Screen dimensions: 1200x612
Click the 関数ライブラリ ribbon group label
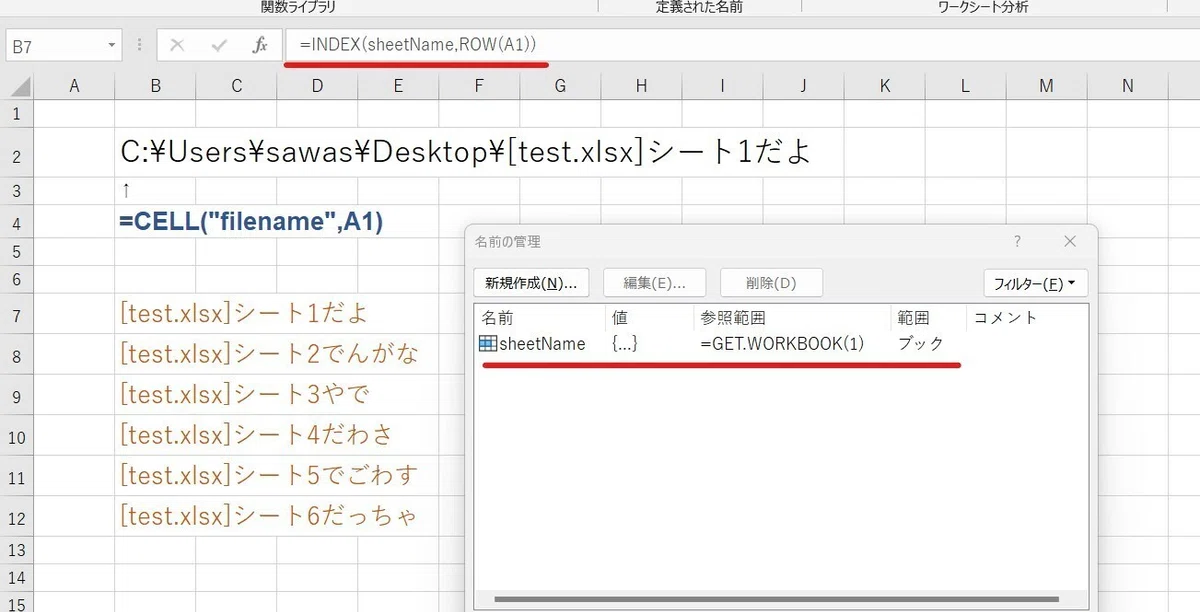pos(299,7)
